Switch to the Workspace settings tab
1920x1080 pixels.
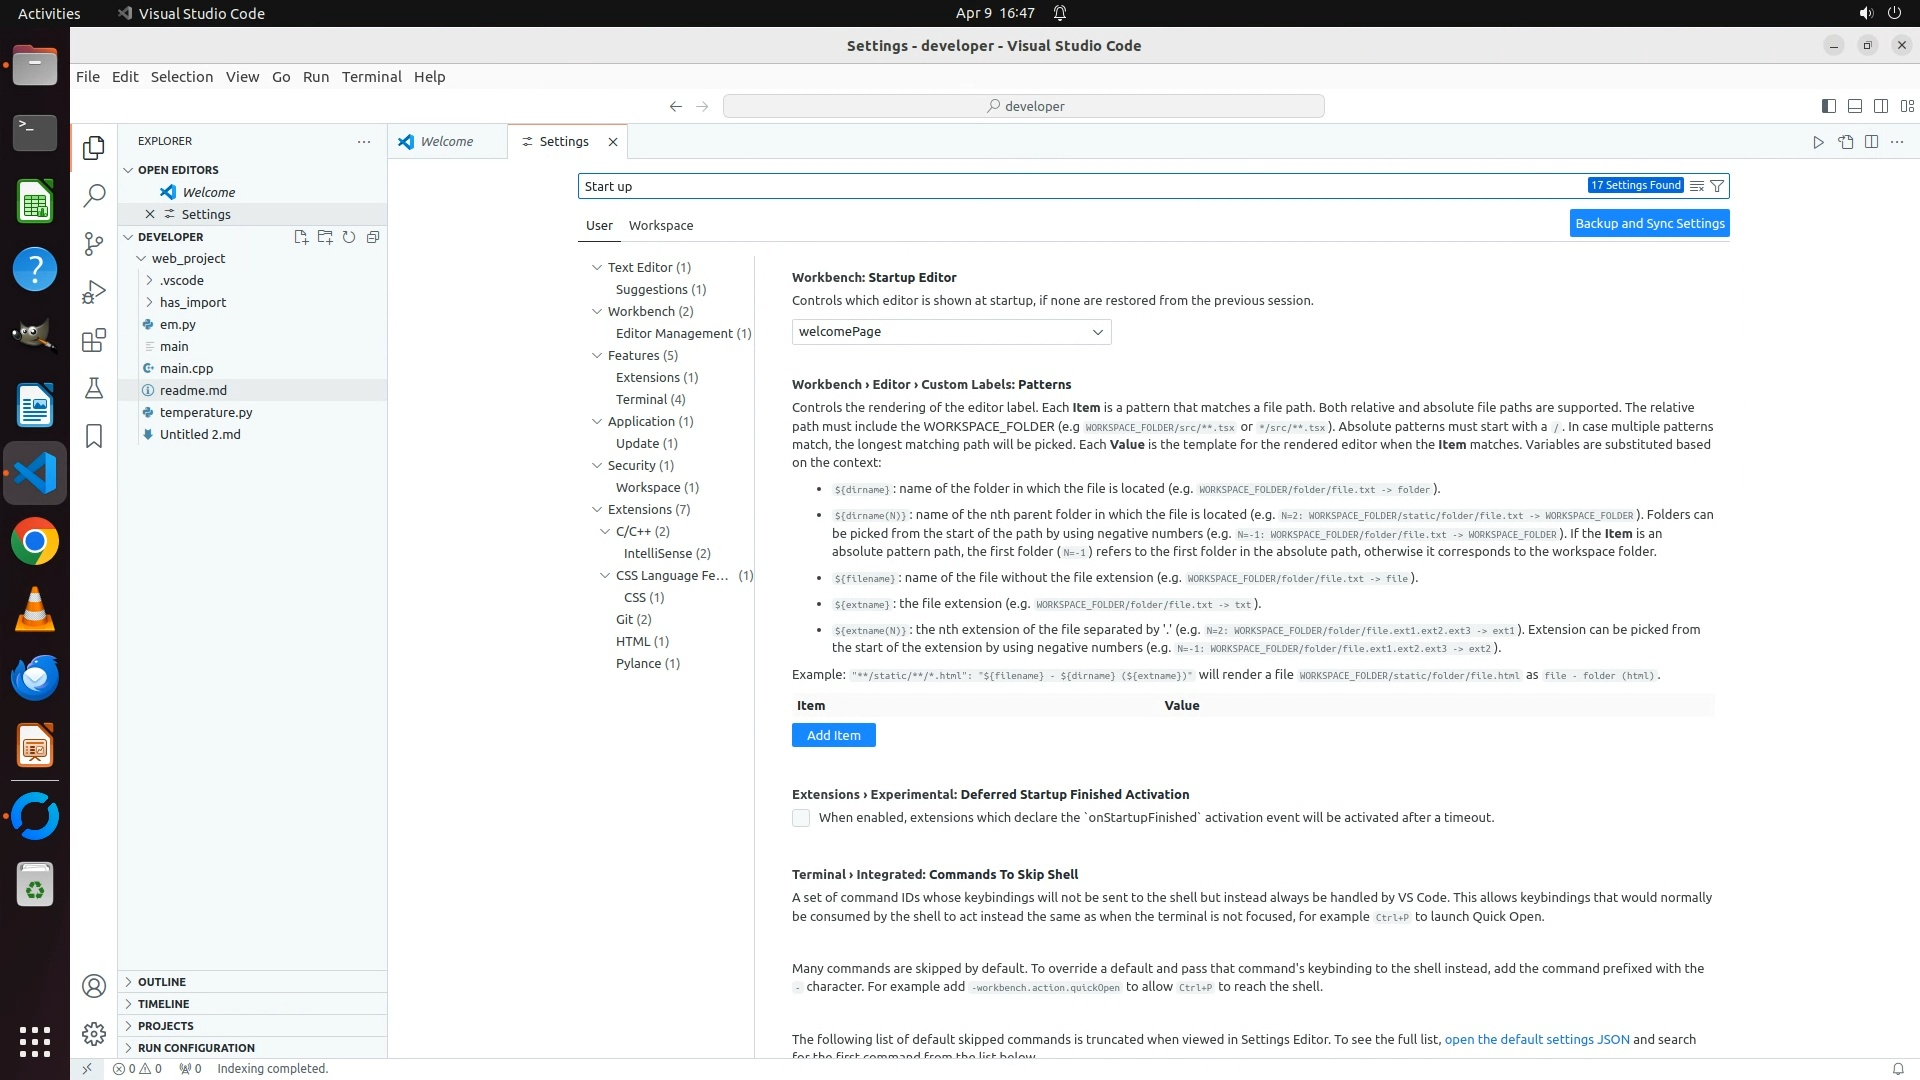pos(660,225)
